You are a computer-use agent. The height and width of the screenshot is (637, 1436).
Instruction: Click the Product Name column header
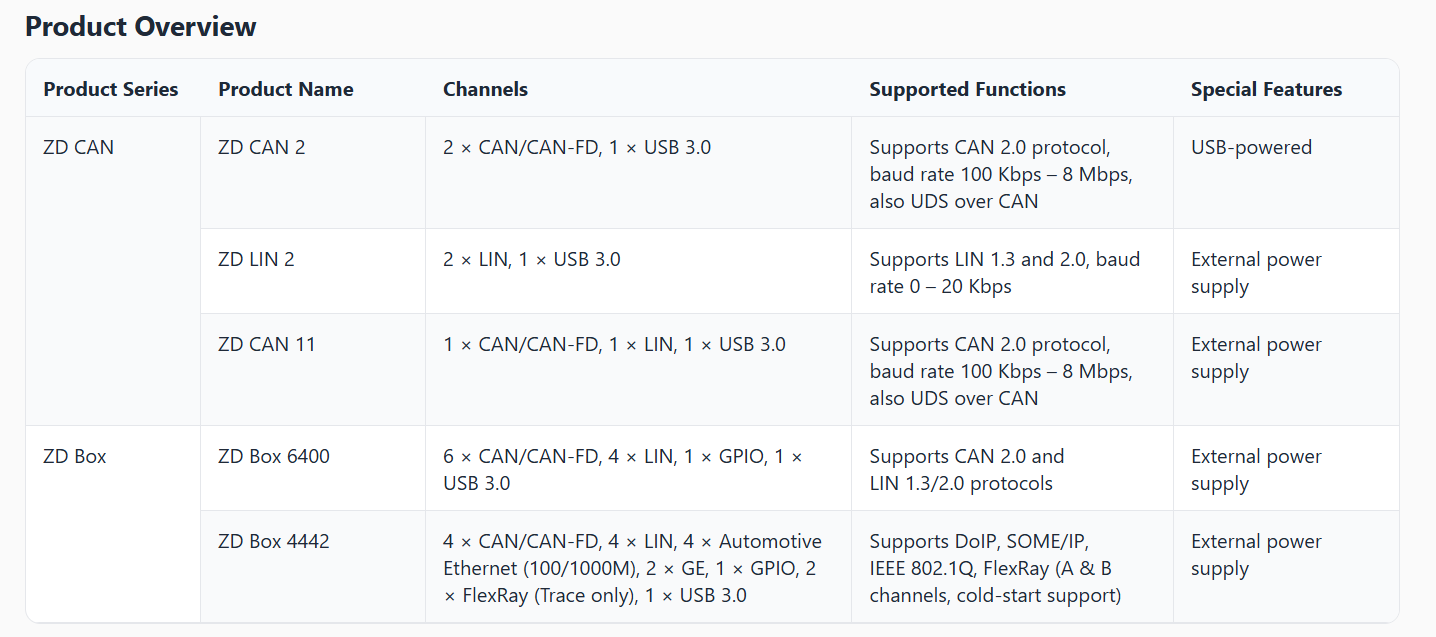click(286, 89)
